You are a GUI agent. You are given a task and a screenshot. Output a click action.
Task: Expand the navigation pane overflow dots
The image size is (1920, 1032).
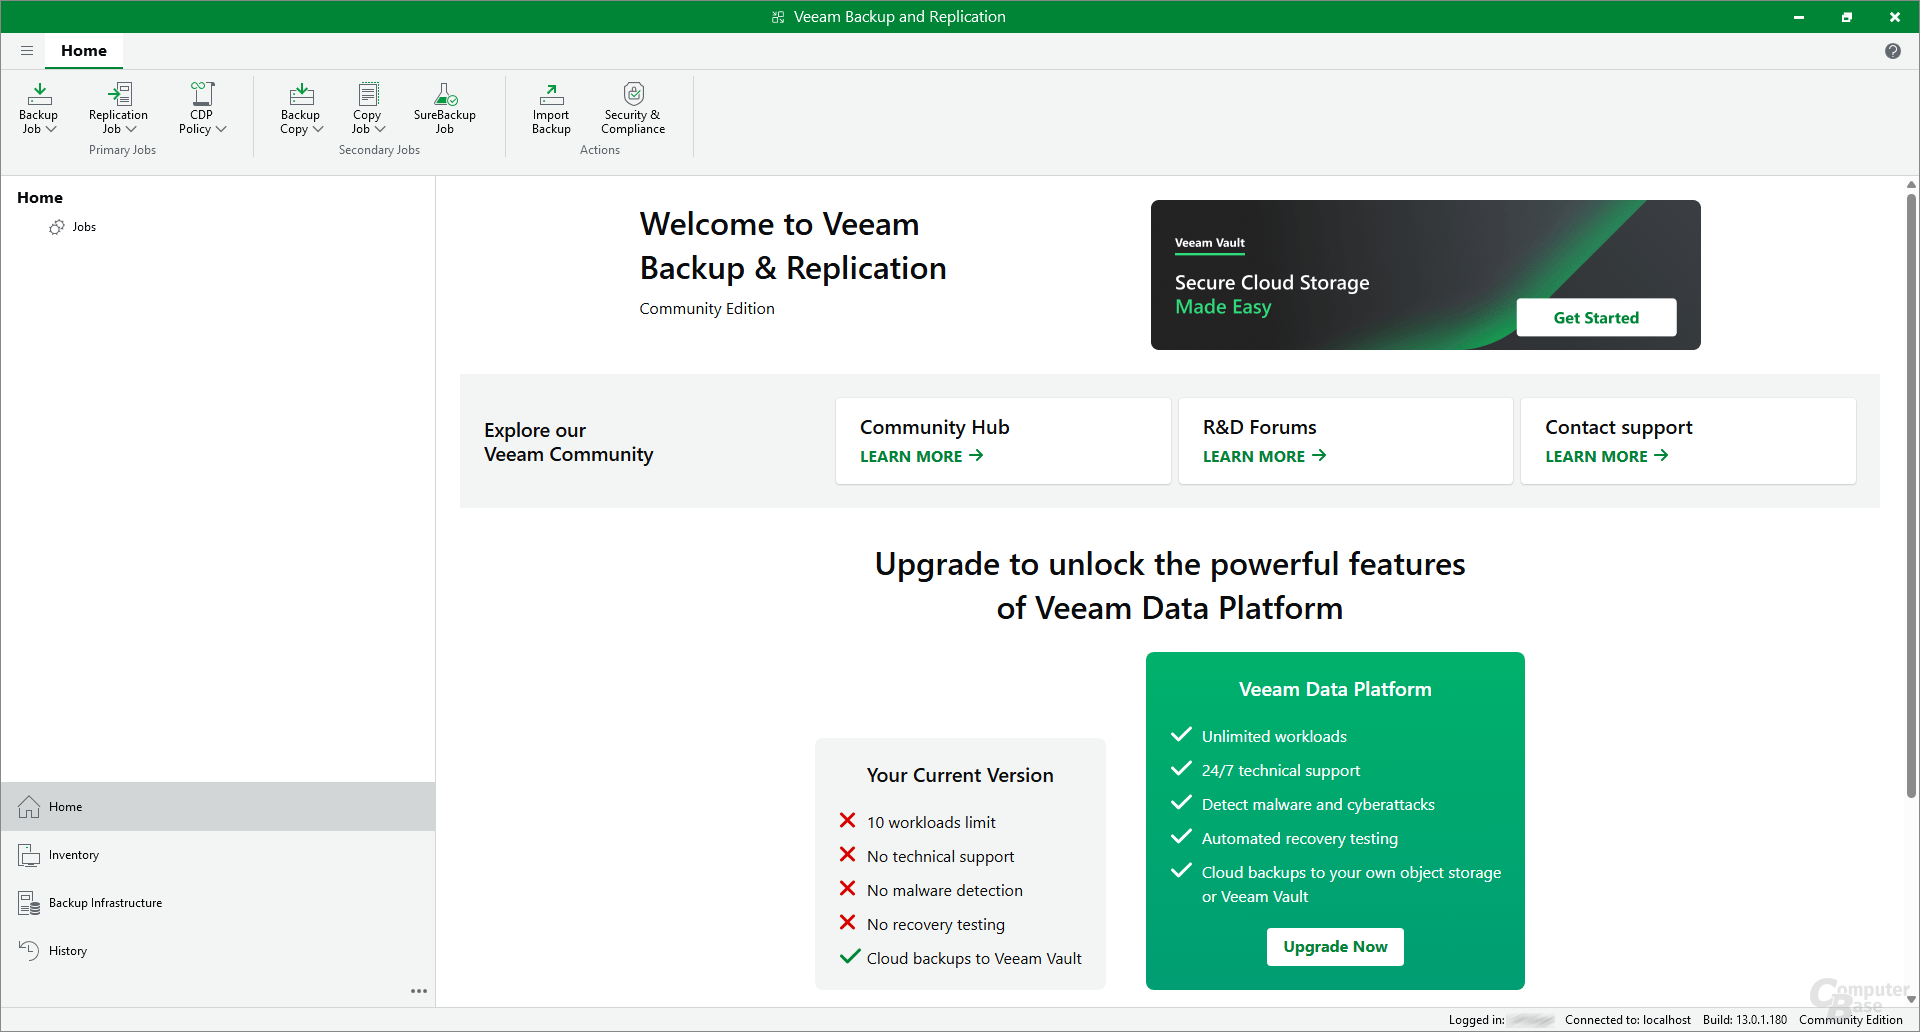(418, 991)
